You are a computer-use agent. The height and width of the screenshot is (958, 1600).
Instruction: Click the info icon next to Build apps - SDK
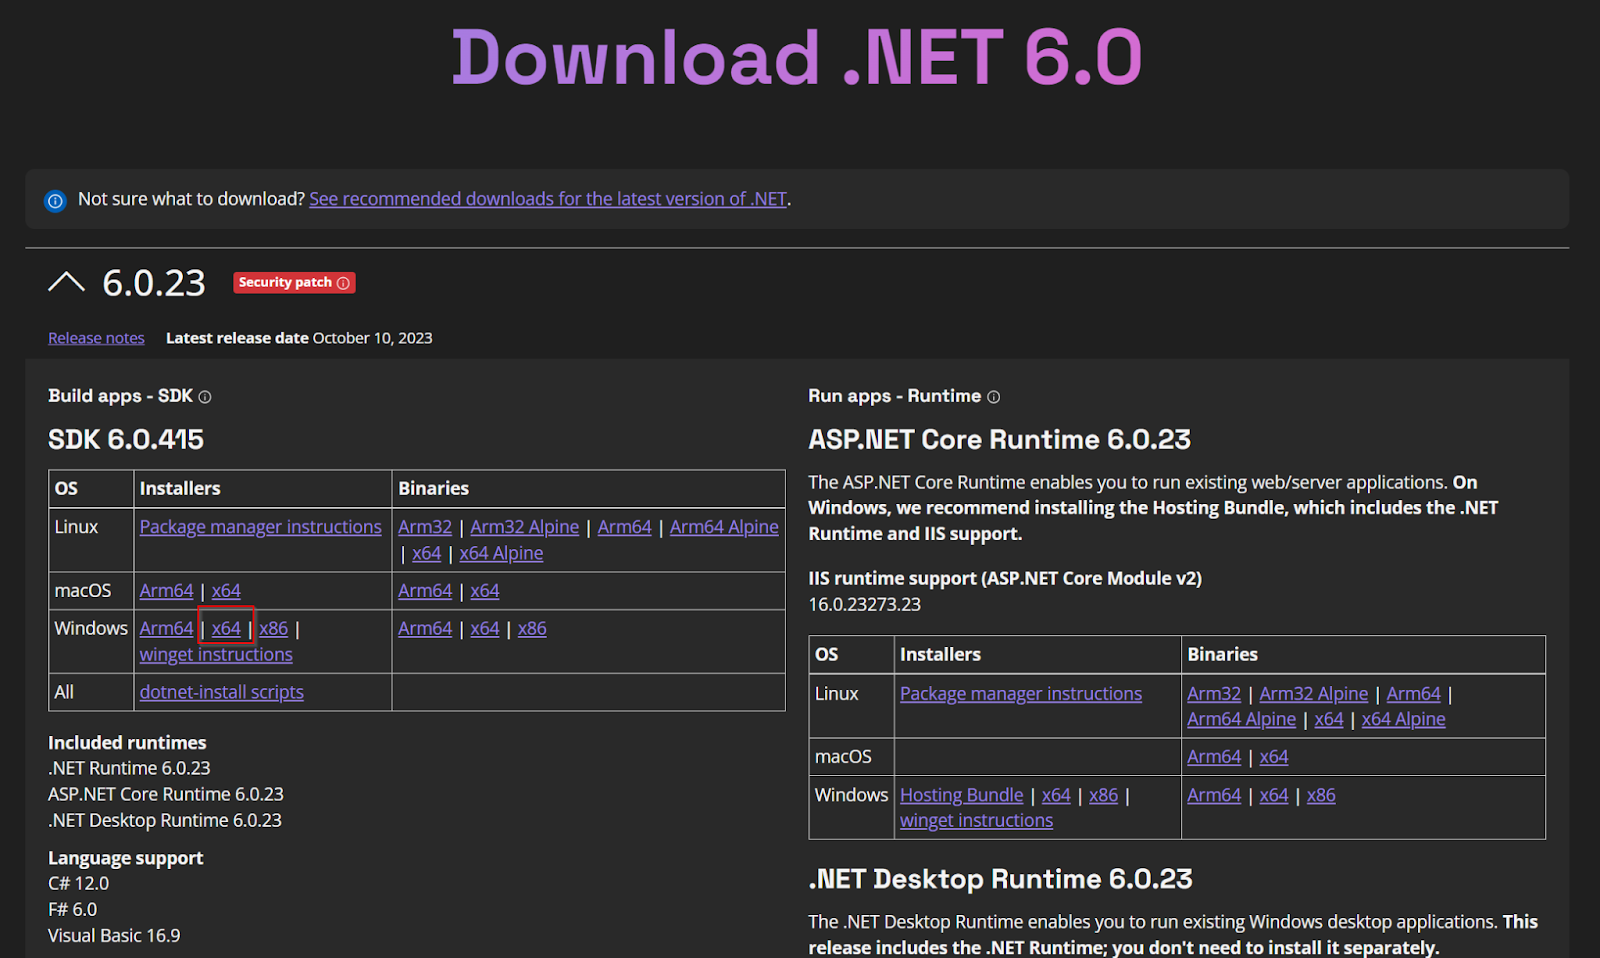(x=205, y=397)
